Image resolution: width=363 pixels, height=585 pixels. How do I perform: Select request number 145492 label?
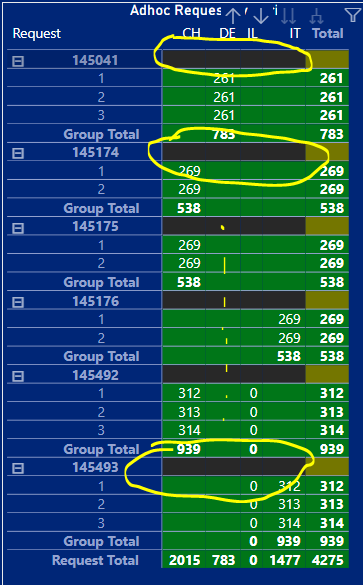(x=96, y=375)
